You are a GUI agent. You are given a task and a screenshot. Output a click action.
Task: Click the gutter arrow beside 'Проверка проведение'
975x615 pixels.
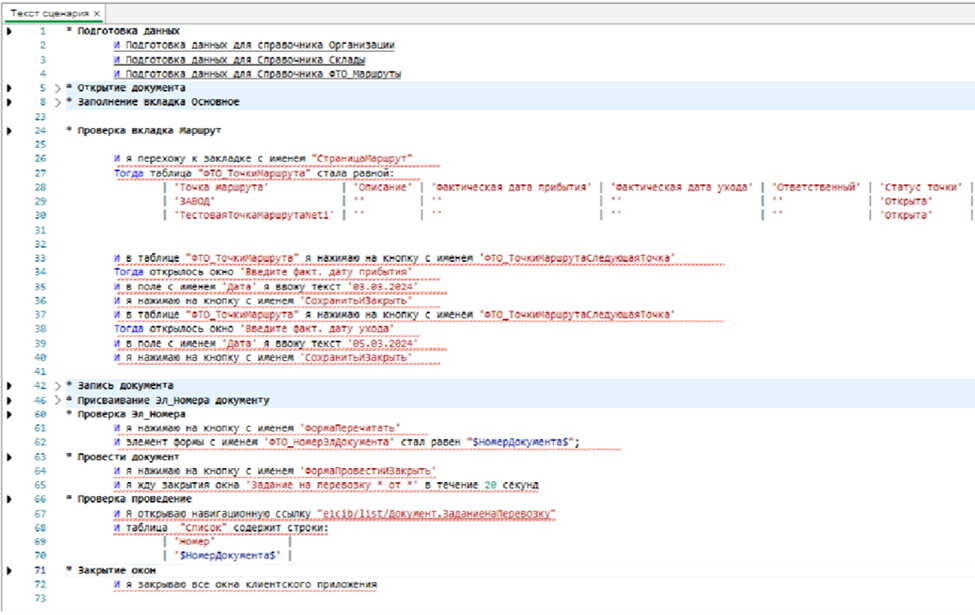coord(8,498)
